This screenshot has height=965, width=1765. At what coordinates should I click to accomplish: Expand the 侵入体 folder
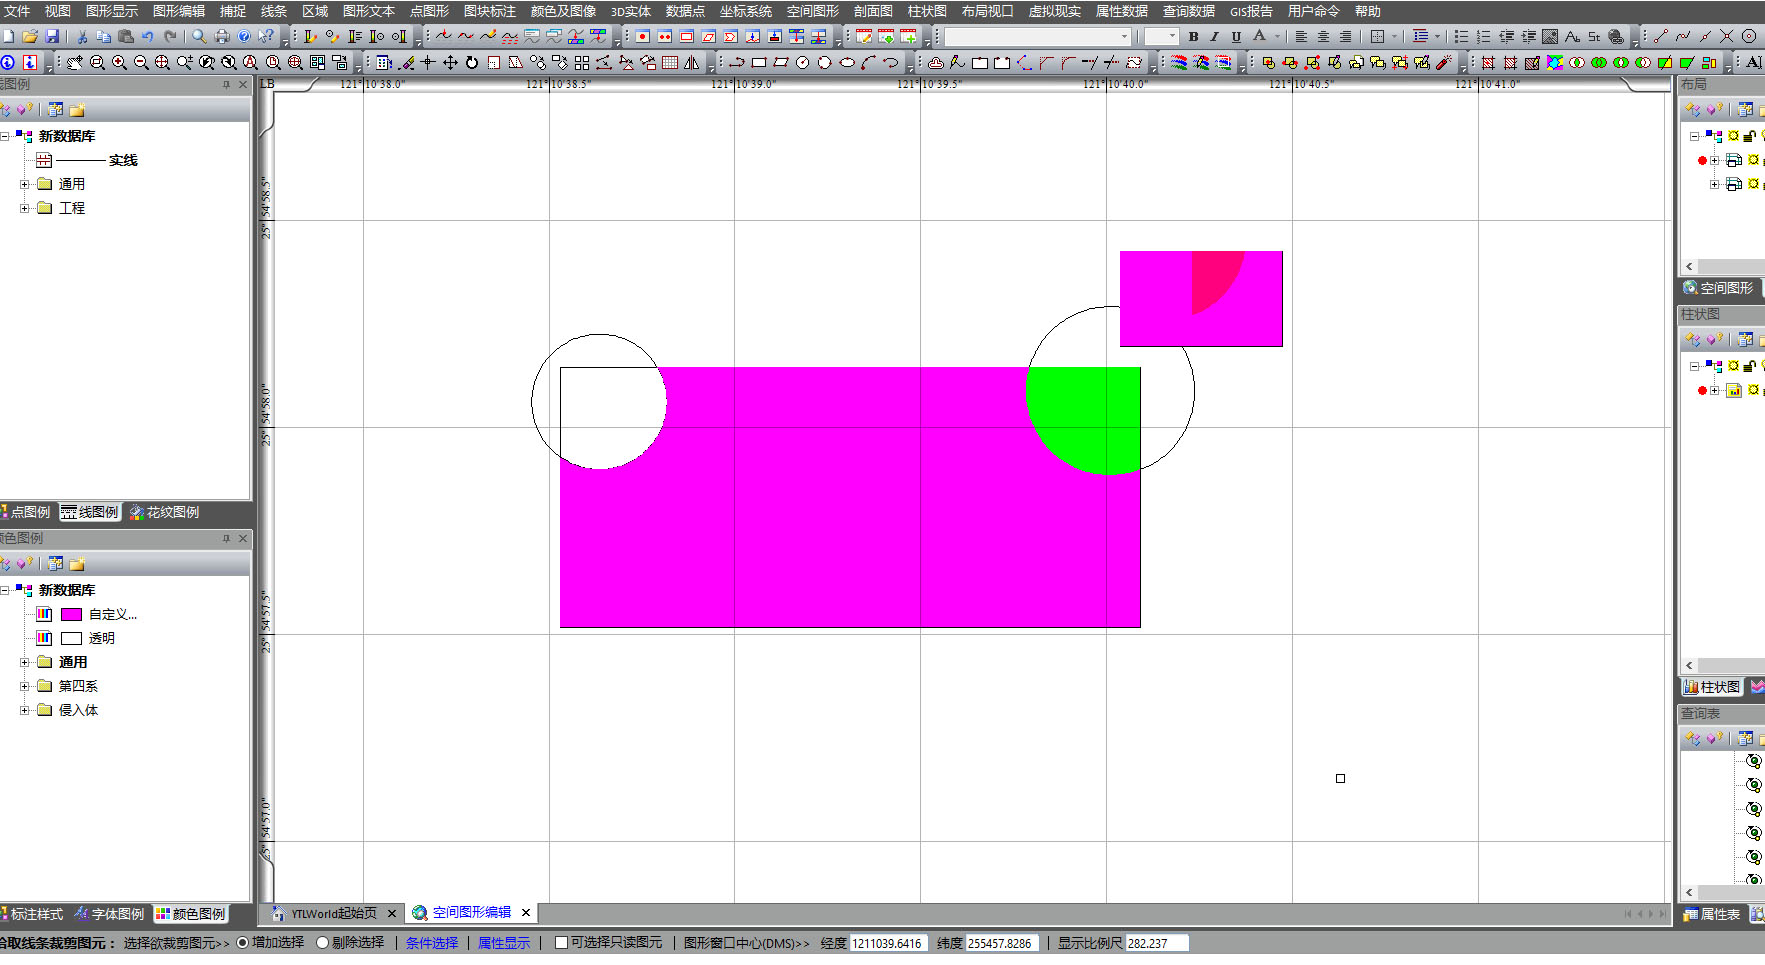click(x=25, y=710)
